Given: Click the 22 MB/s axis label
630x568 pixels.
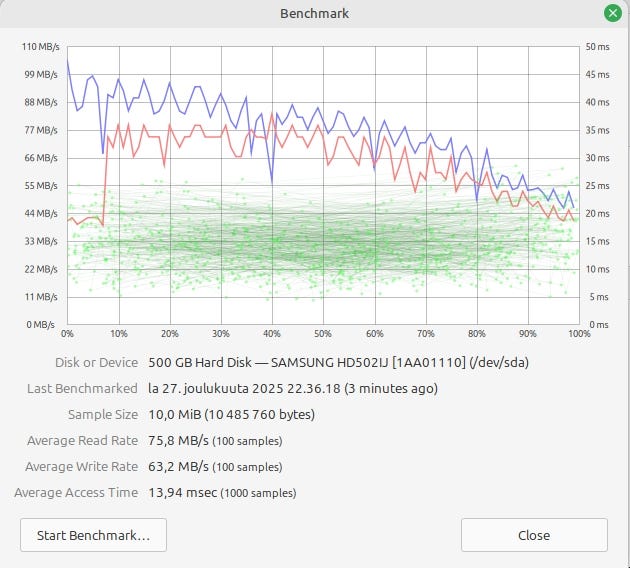Looking at the screenshot, I should 41,269.
